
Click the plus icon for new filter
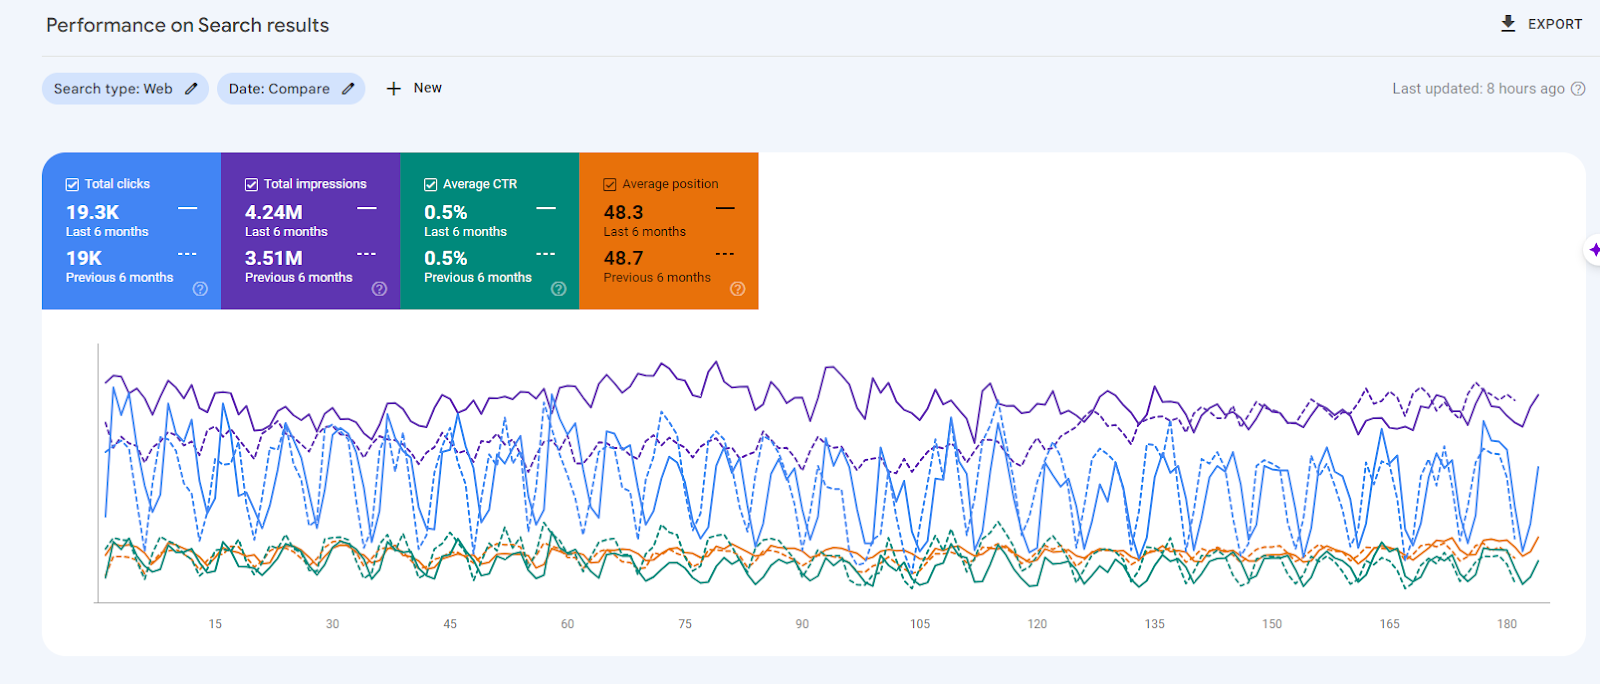click(394, 88)
